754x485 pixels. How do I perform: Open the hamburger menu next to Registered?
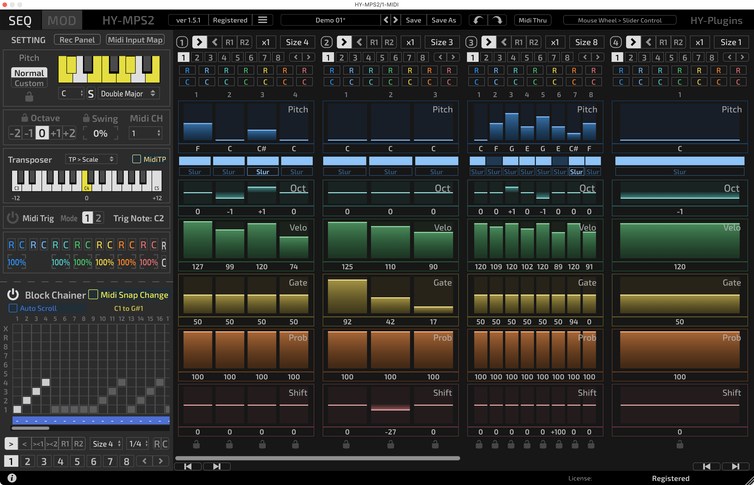[x=263, y=20]
